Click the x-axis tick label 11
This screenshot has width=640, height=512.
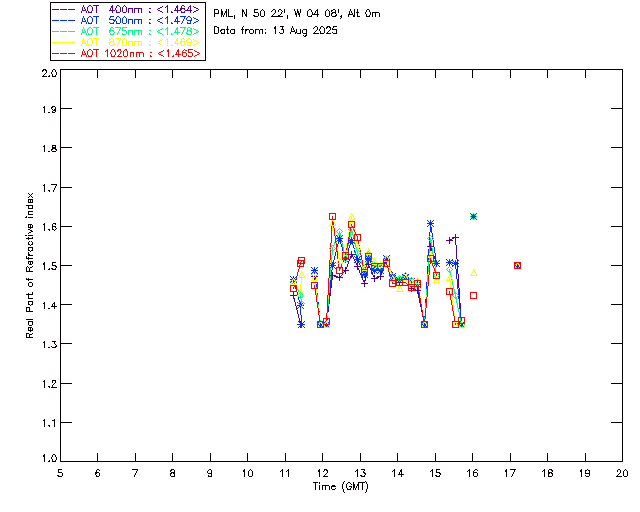(x=285, y=473)
